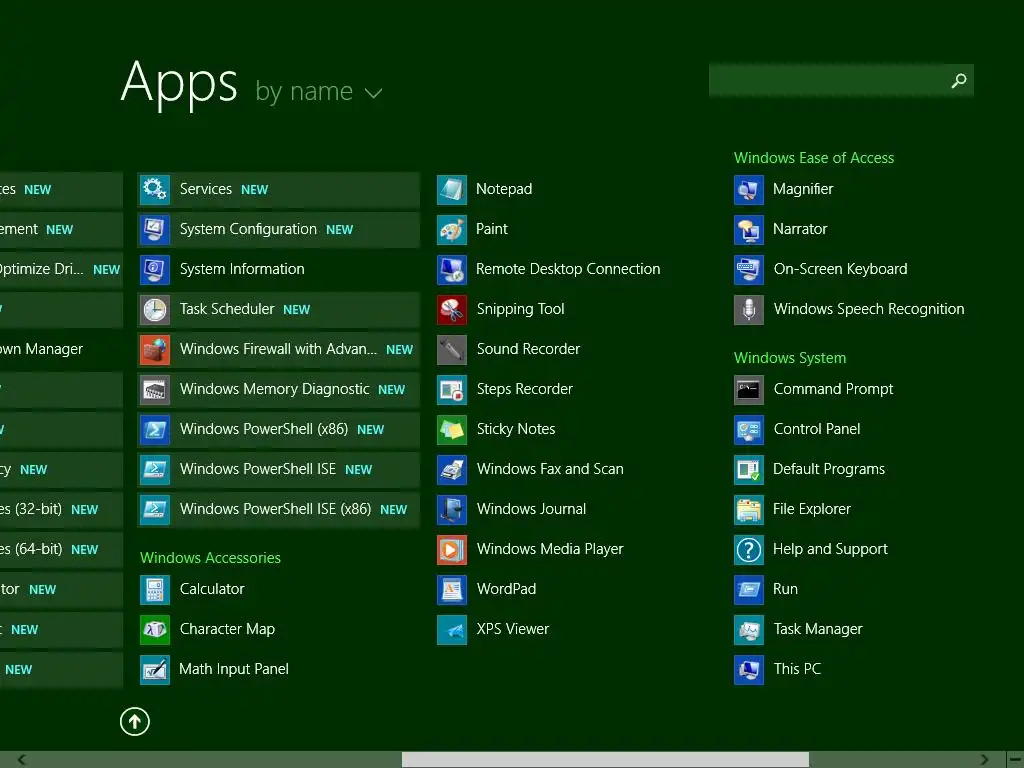Select the Windows System group heading

(790, 358)
